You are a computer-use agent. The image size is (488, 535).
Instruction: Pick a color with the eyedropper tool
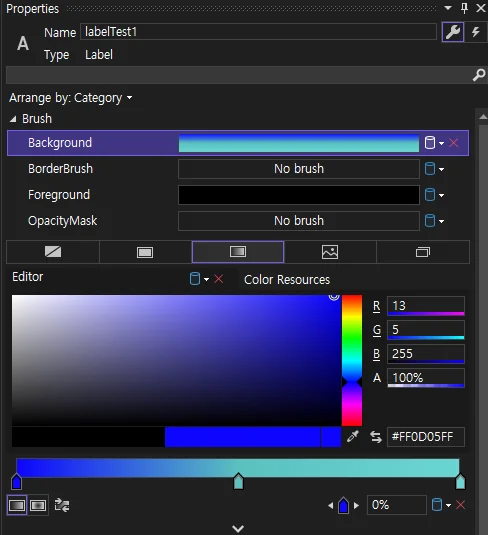[353, 436]
